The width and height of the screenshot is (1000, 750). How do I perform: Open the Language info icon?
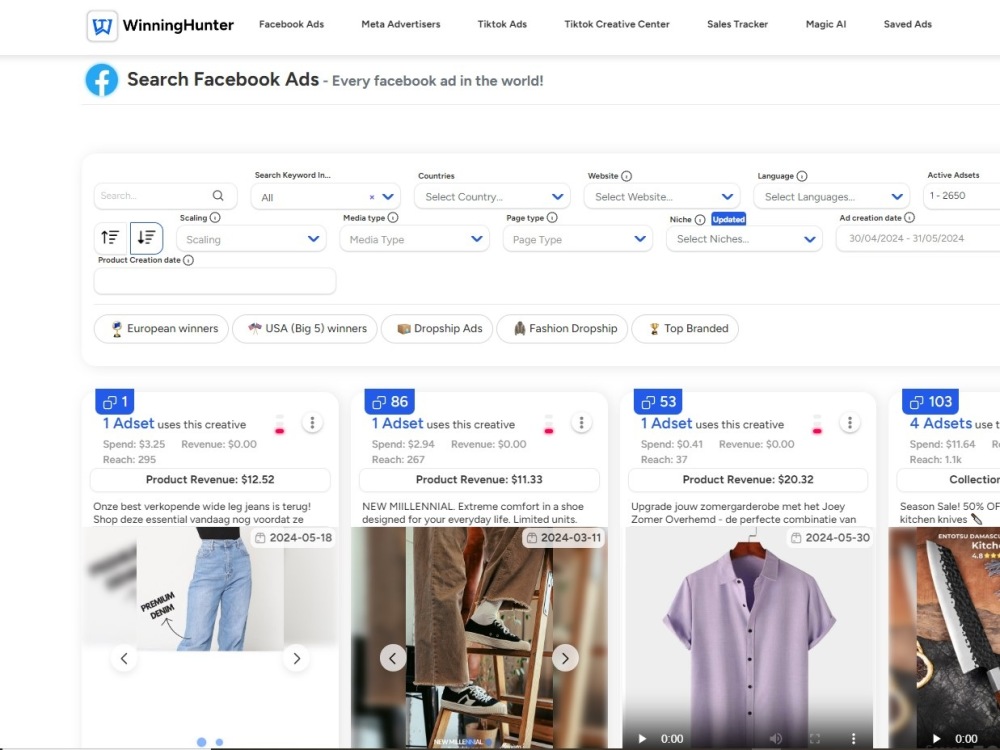[x=802, y=176]
